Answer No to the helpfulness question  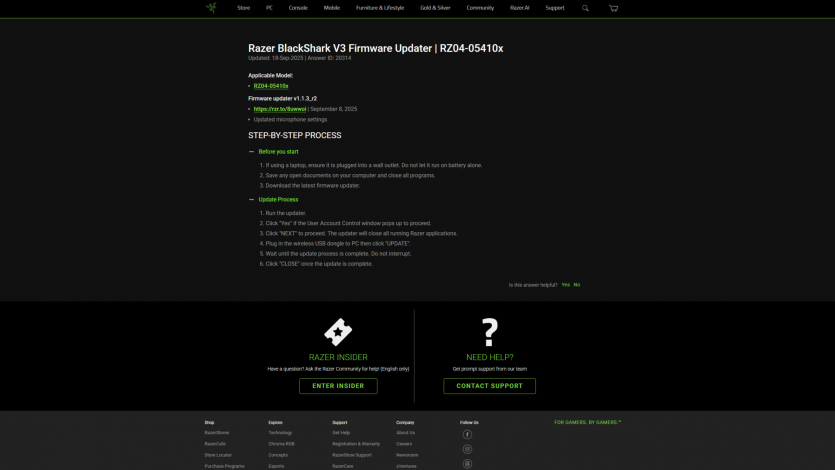point(577,285)
